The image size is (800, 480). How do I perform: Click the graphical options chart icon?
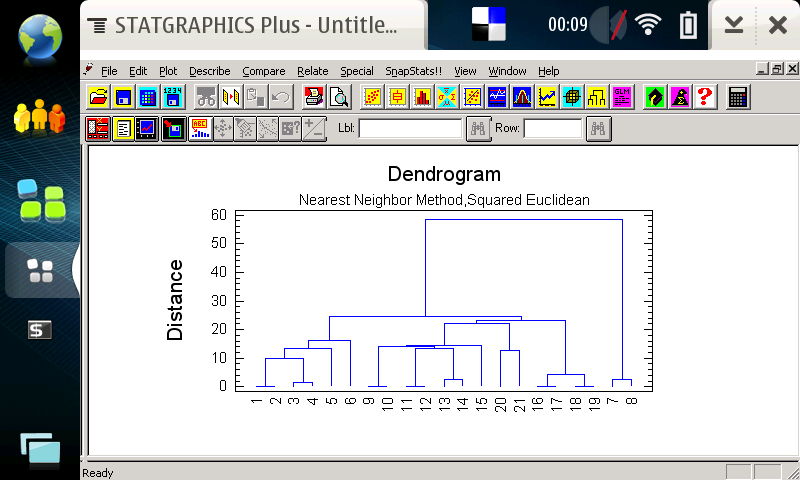148,128
